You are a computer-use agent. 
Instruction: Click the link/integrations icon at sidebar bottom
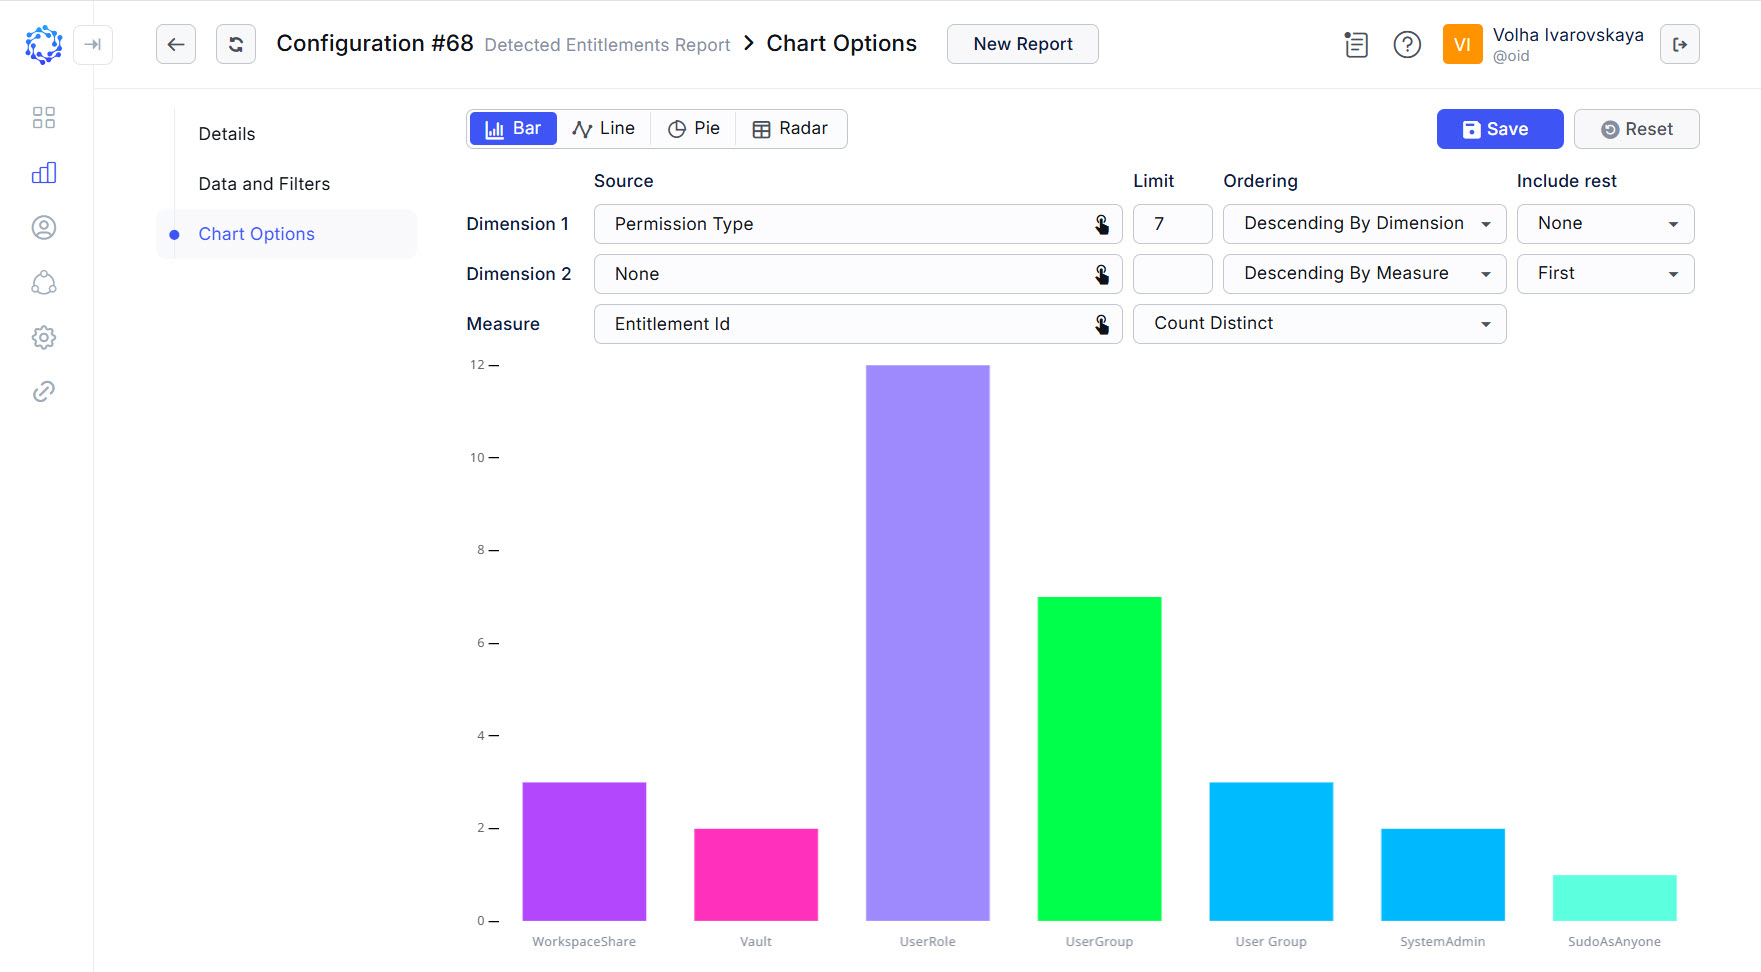(43, 391)
